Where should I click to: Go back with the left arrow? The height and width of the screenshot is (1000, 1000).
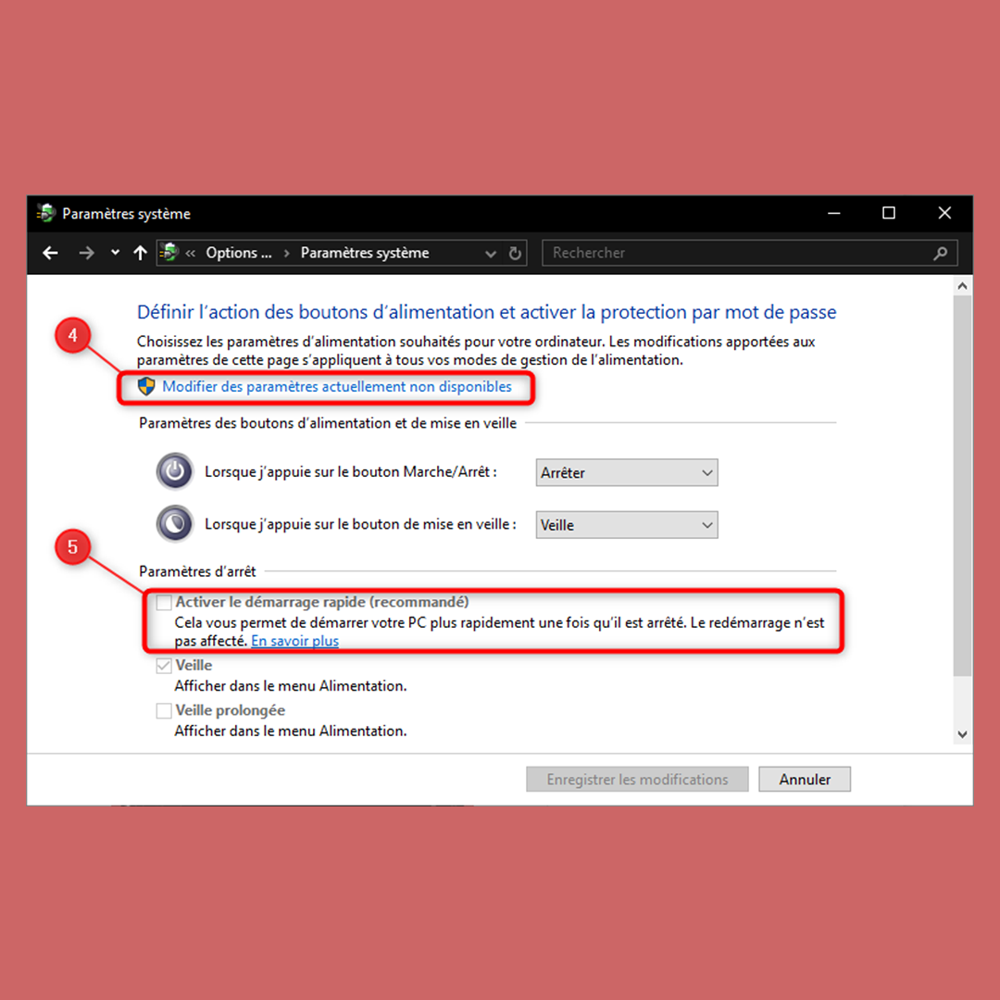(x=50, y=253)
